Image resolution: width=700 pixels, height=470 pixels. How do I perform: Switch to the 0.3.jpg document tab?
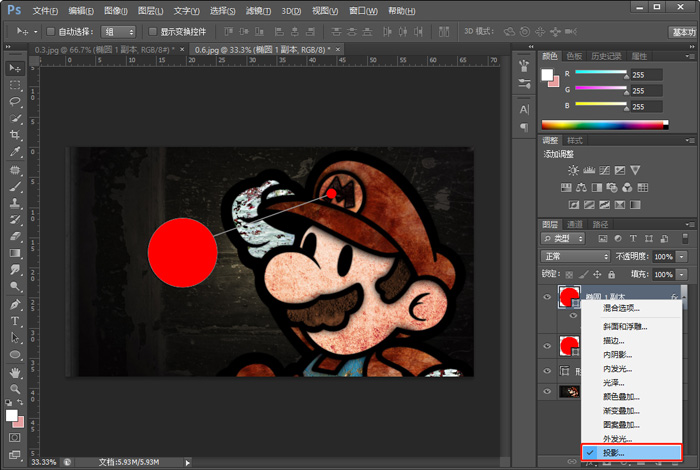pyautogui.click(x=104, y=50)
